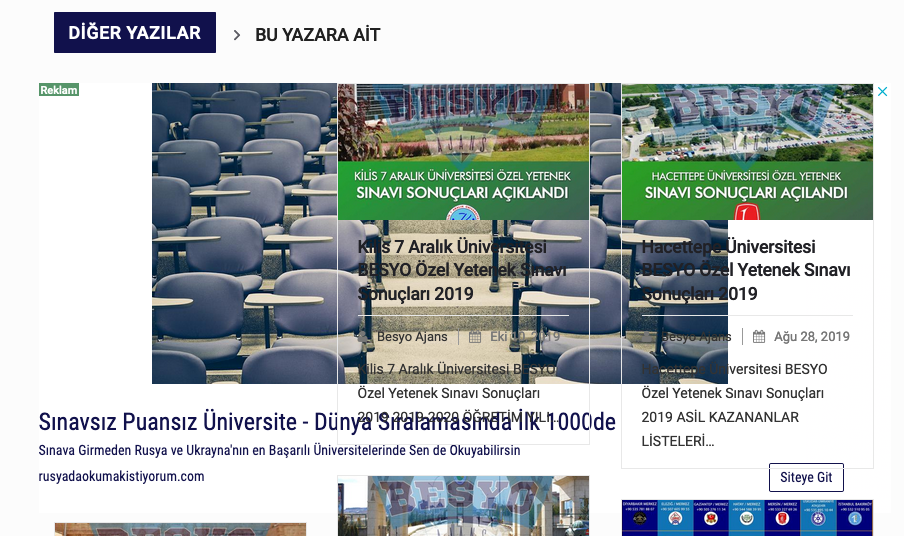This screenshot has height=536, width=904.
Task: Click the Siteye Git button
Action: click(x=806, y=477)
